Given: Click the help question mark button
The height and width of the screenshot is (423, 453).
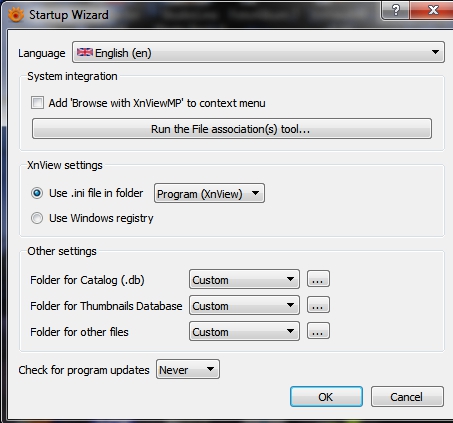Looking at the screenshot, I should coord(396,10).
